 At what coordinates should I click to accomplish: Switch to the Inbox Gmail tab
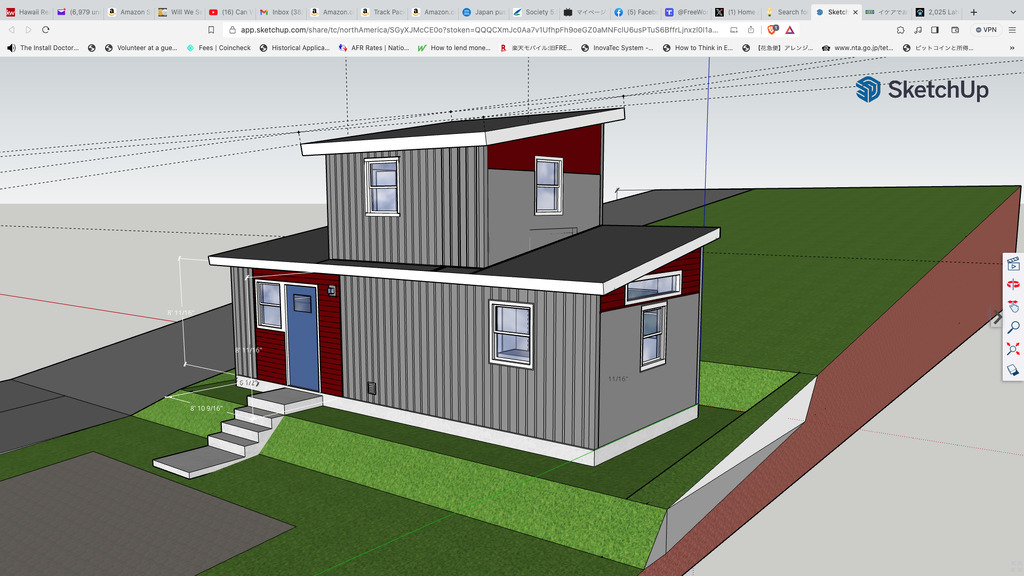pos(279,12)
